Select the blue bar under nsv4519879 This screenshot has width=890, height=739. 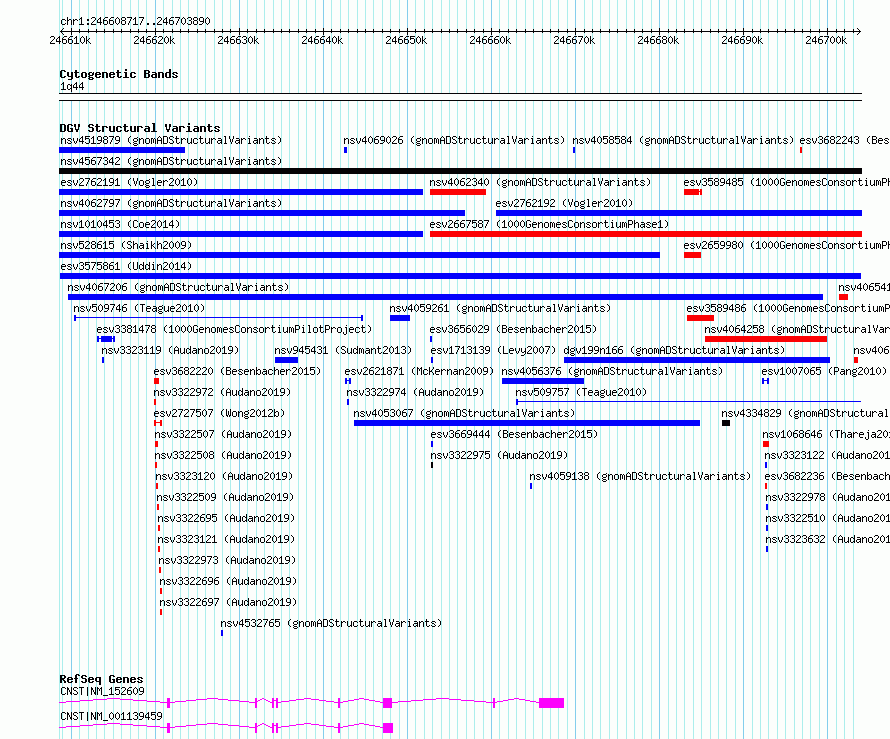(122, 150)
